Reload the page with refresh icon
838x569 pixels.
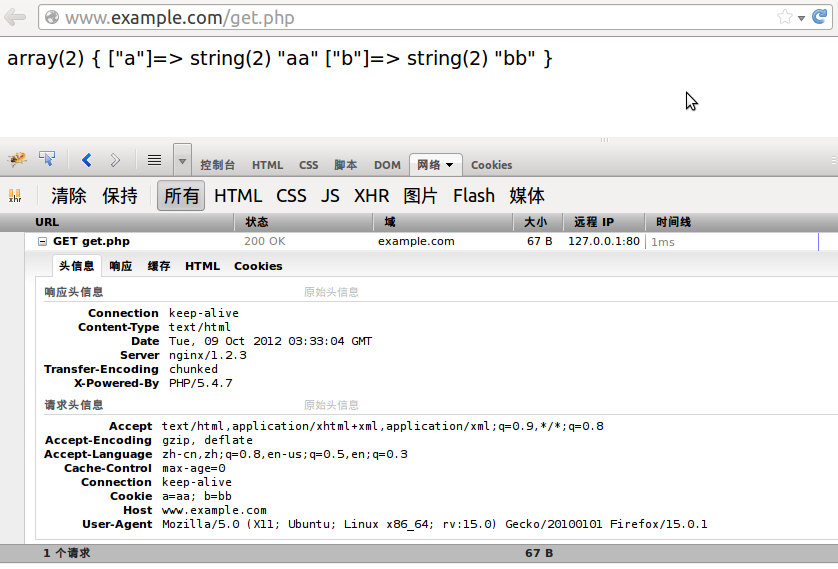[x=820, y=17]
